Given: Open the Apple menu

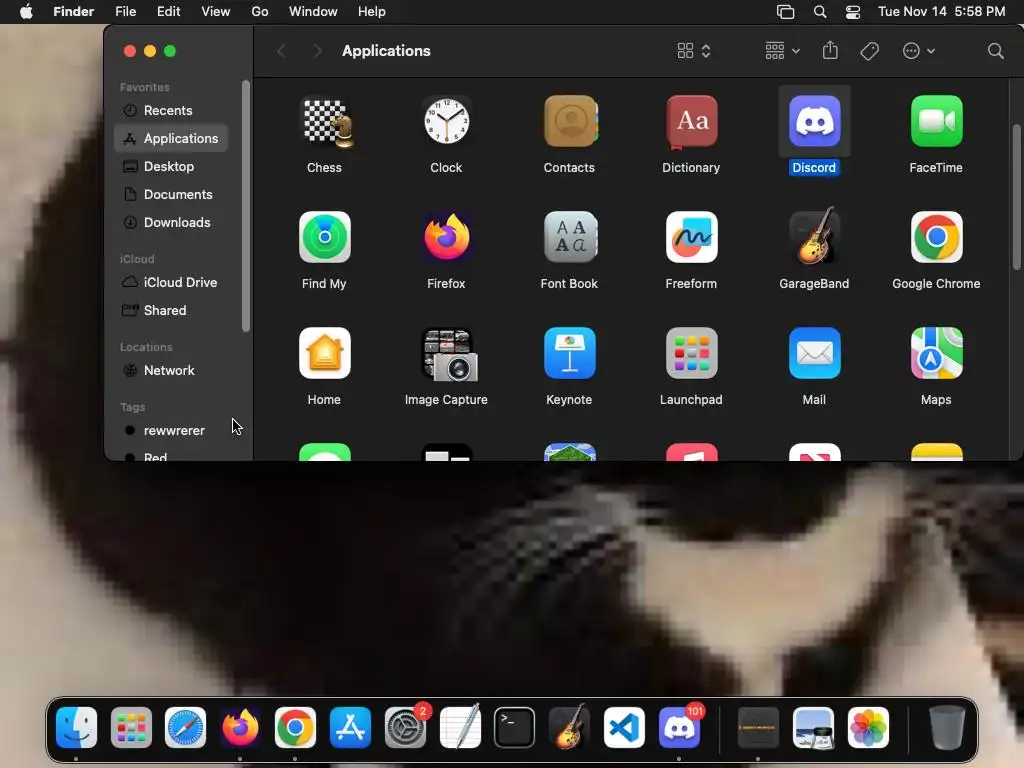Looking at the screenshot, I should tap(26, 12).
